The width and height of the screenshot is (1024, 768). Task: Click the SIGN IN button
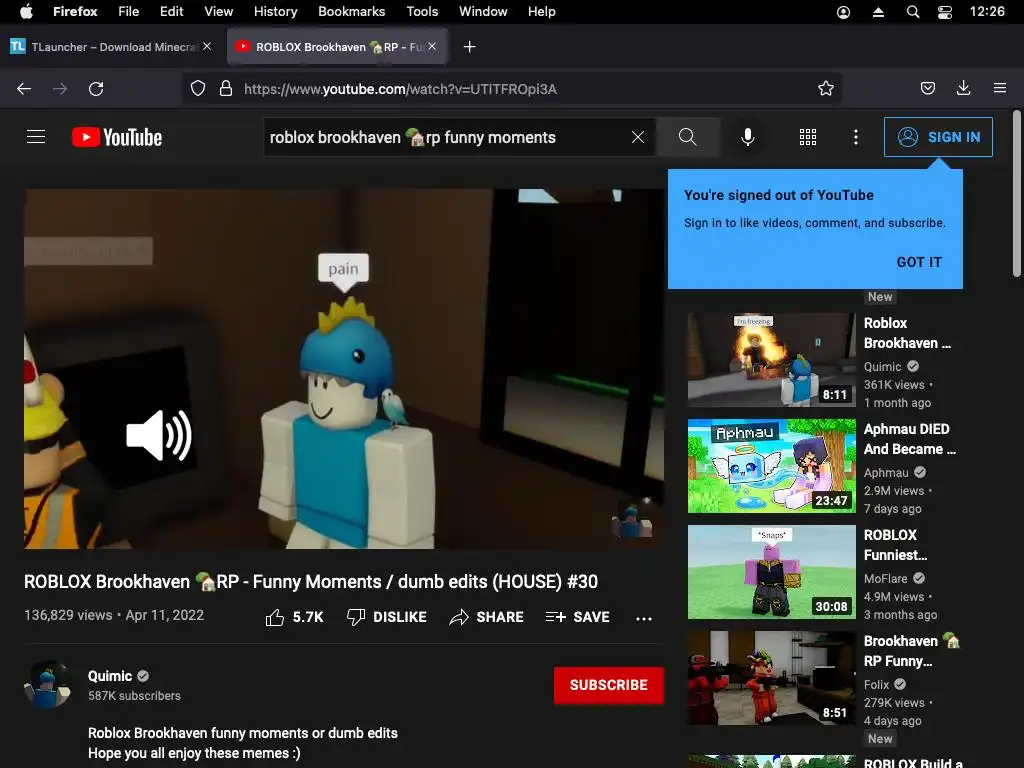(x=938, y=137)
